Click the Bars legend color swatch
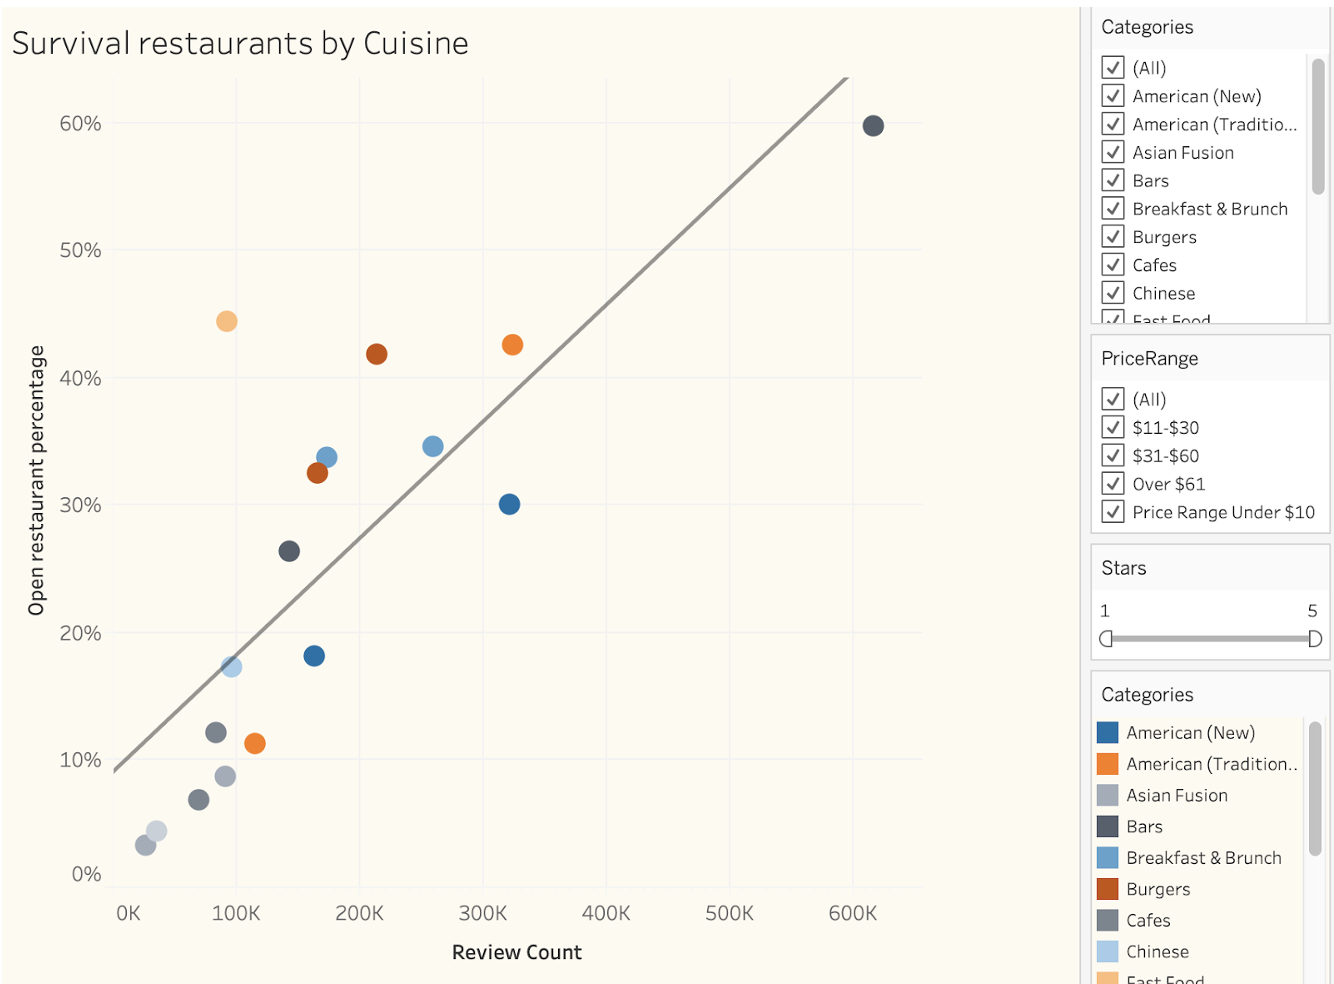1334x984 pixels. pyautogui.click(x=1107, y=826)
